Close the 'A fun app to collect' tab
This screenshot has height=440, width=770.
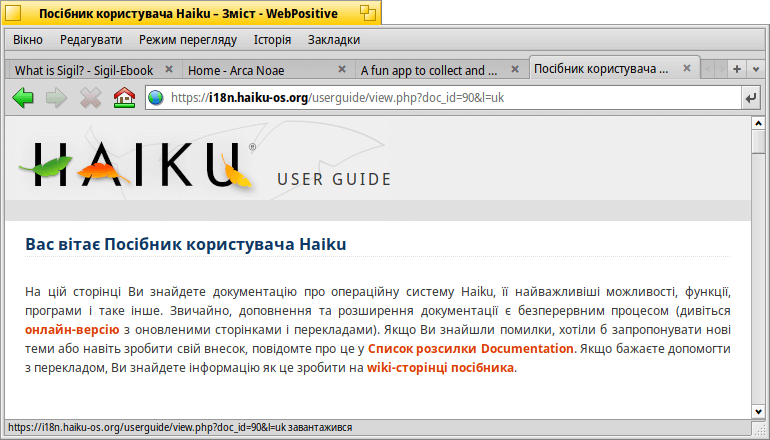click(515, 69)
